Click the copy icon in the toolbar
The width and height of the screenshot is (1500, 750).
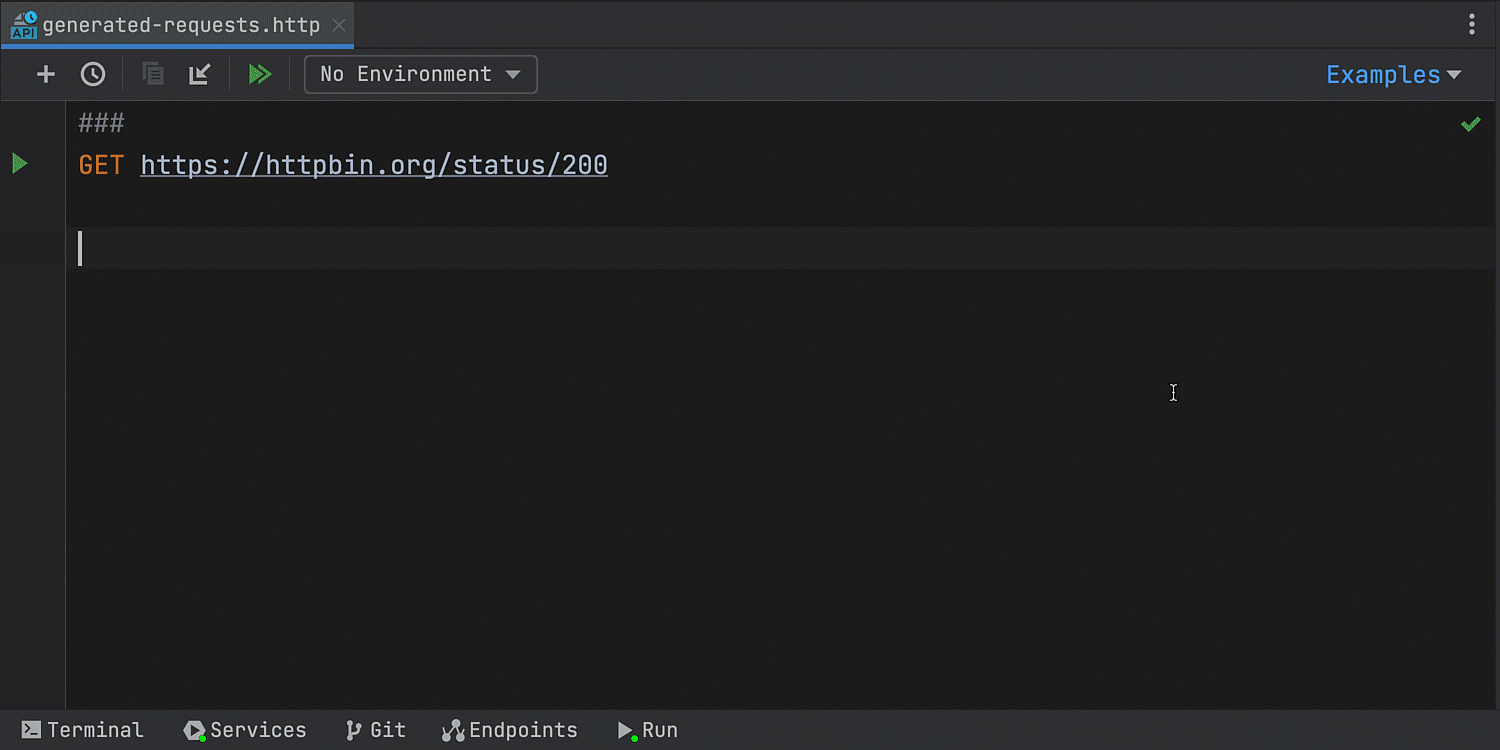coord(153,74)
